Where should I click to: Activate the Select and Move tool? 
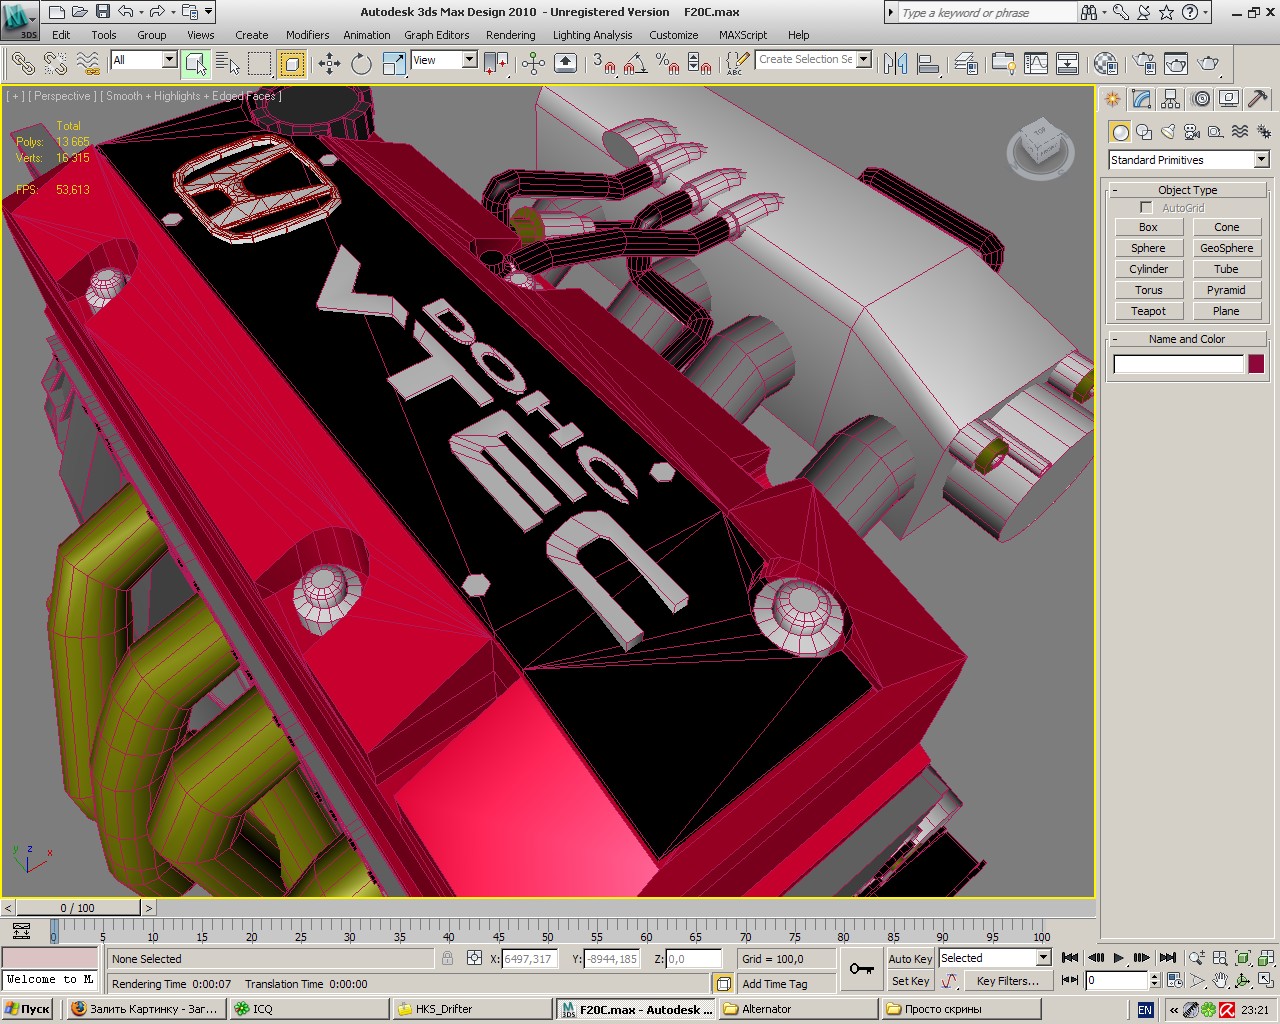[329, 64]
